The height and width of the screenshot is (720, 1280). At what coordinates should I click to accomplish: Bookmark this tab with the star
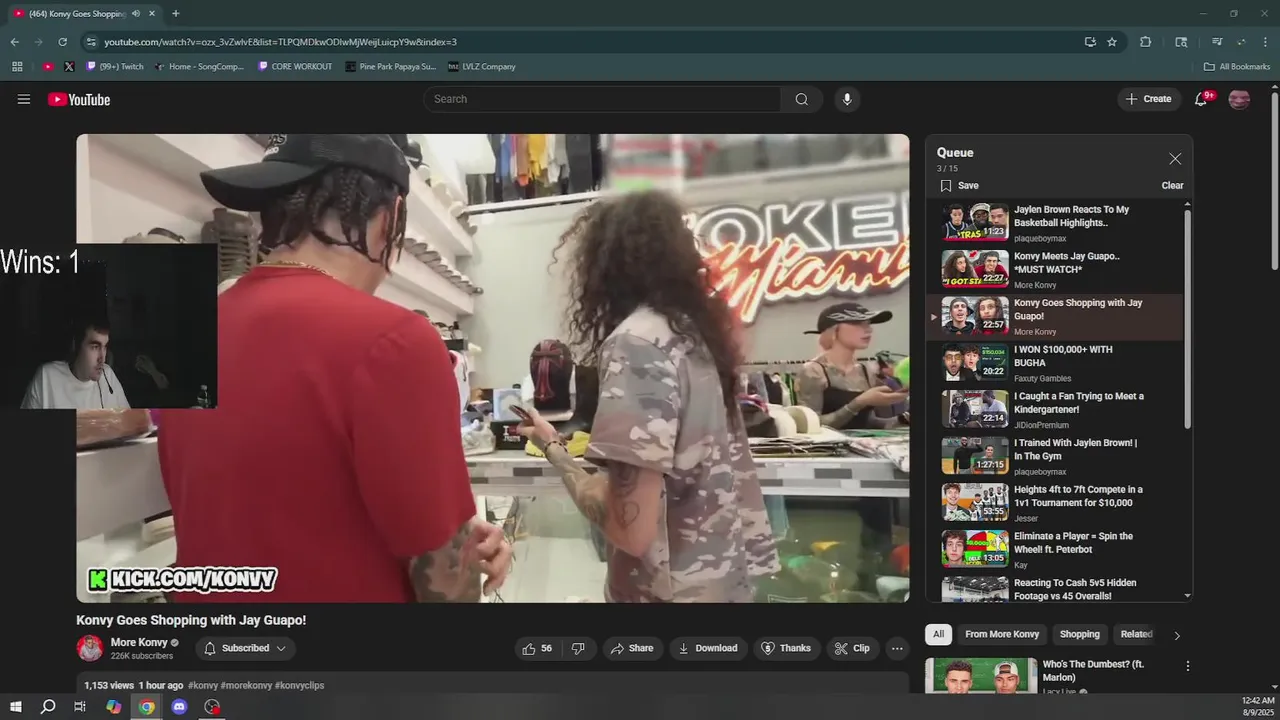pyautogui.click(x=1112, y=42)
